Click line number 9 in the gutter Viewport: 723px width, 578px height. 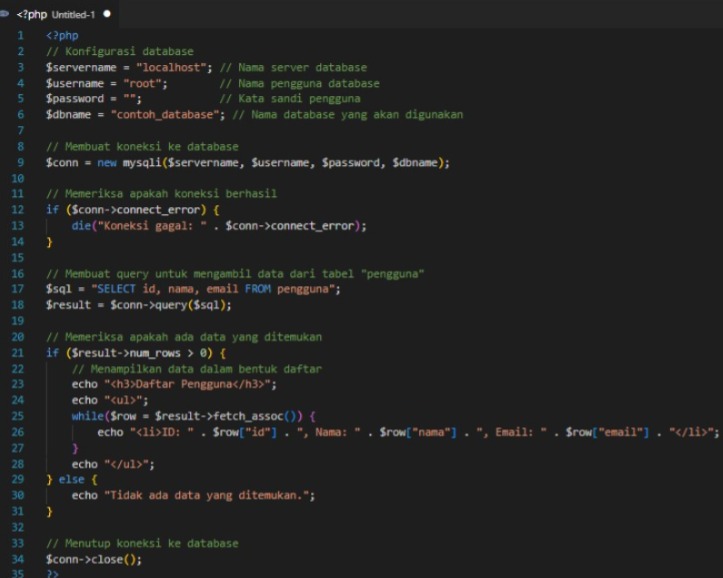click(20, 162)
